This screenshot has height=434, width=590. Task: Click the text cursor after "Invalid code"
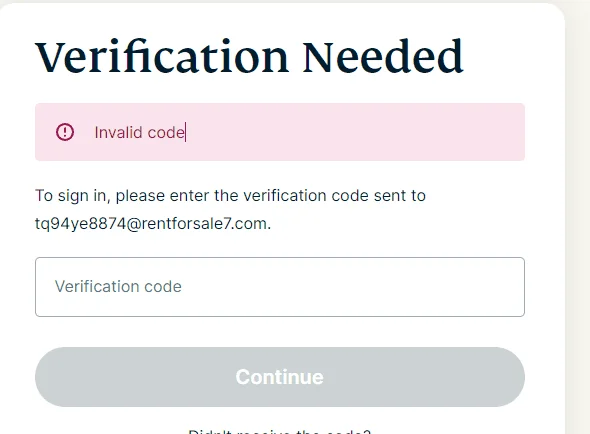tap(186, 132)
